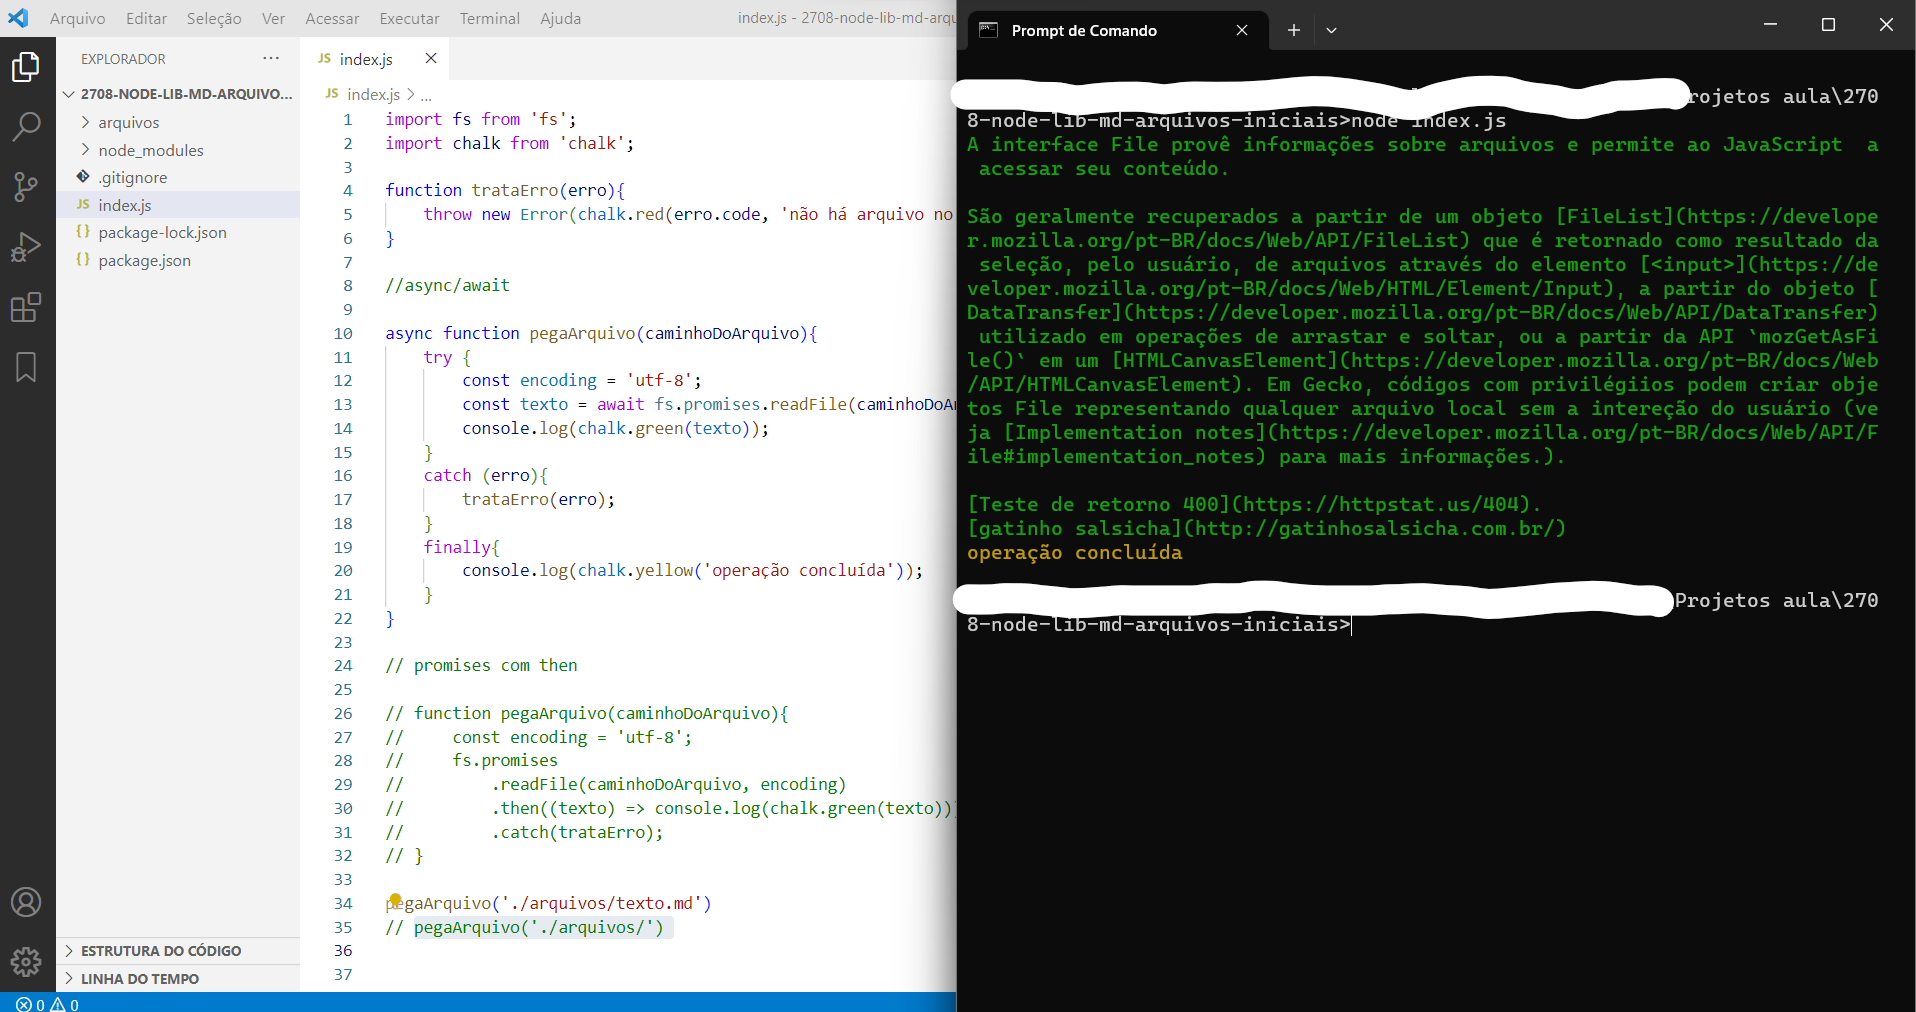Click '// promises com then' comment
Viewport: 1916px width, 1012px height.
481,665
